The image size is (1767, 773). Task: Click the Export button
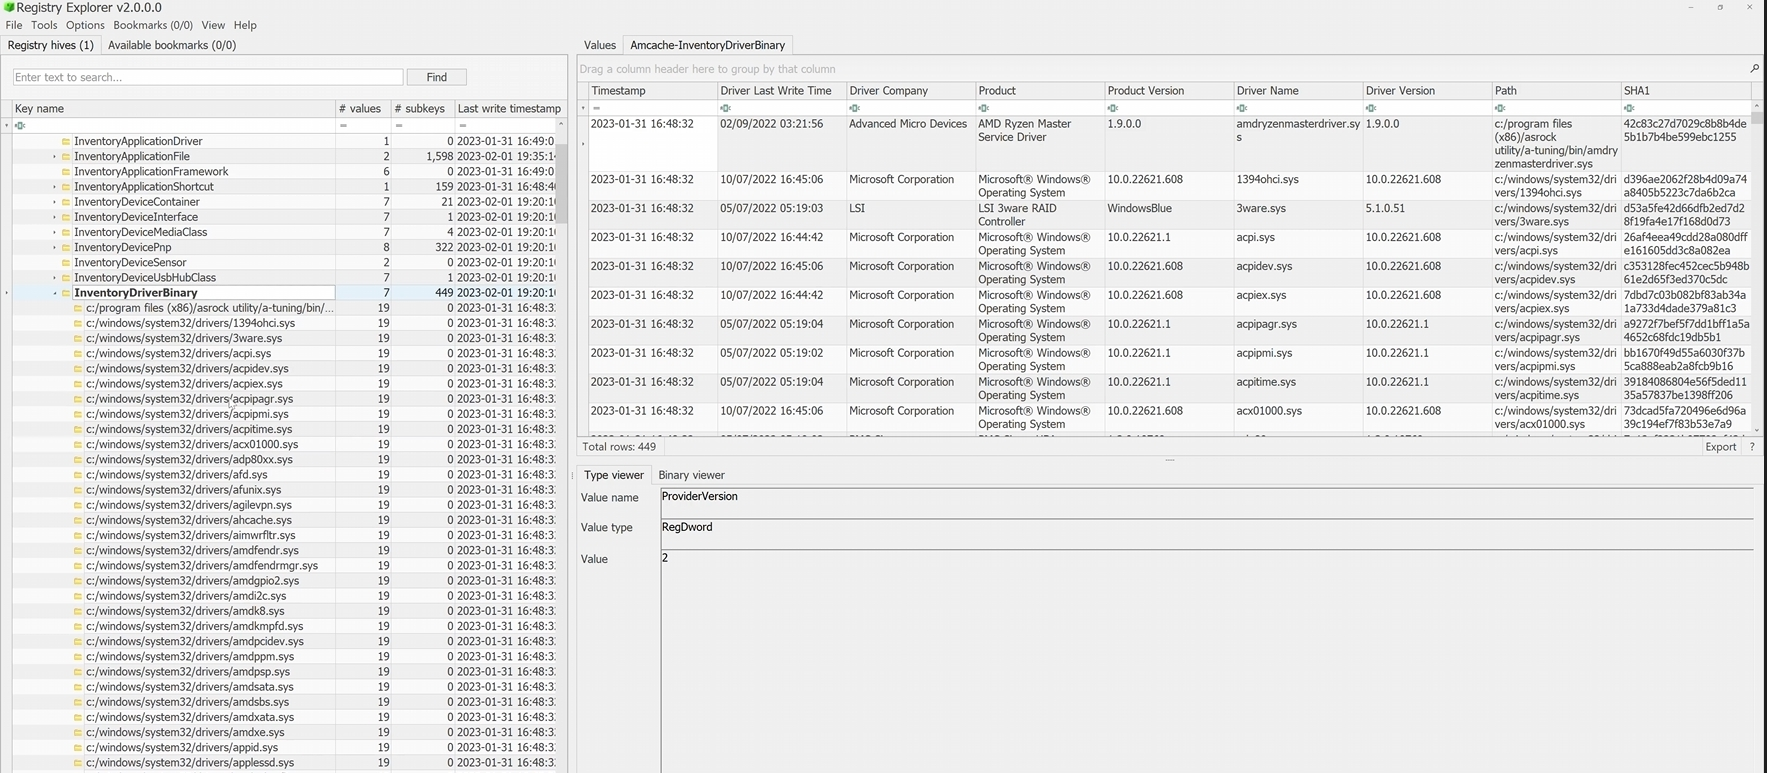(x=1720, y=447)
